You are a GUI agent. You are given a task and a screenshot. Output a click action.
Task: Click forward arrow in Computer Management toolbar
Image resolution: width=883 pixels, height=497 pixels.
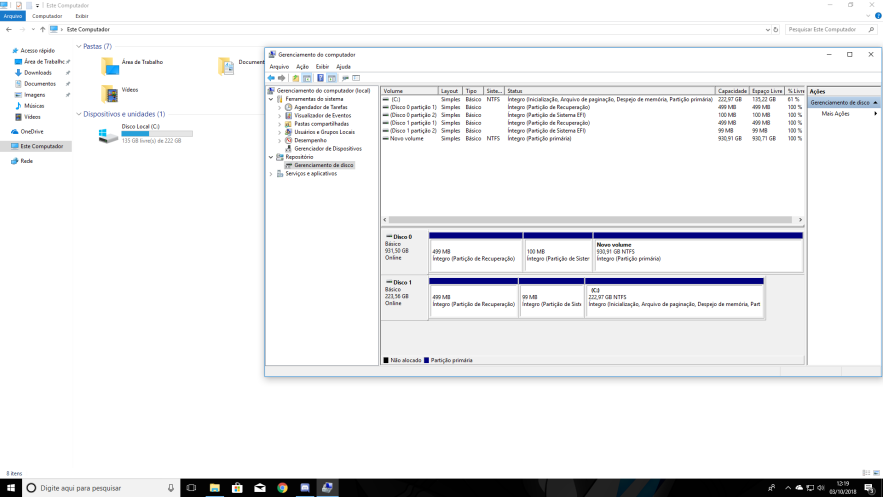click(x=282, y=78)
